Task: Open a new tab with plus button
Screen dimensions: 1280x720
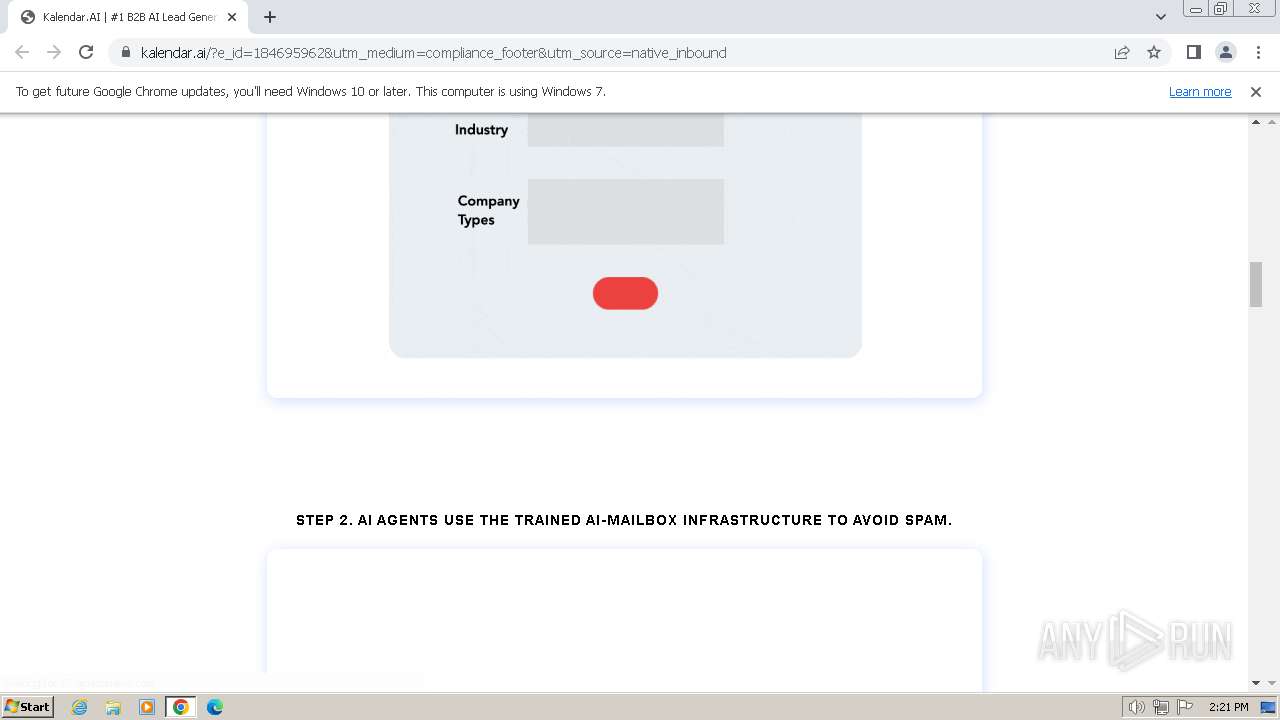Action: coord(270,17)
